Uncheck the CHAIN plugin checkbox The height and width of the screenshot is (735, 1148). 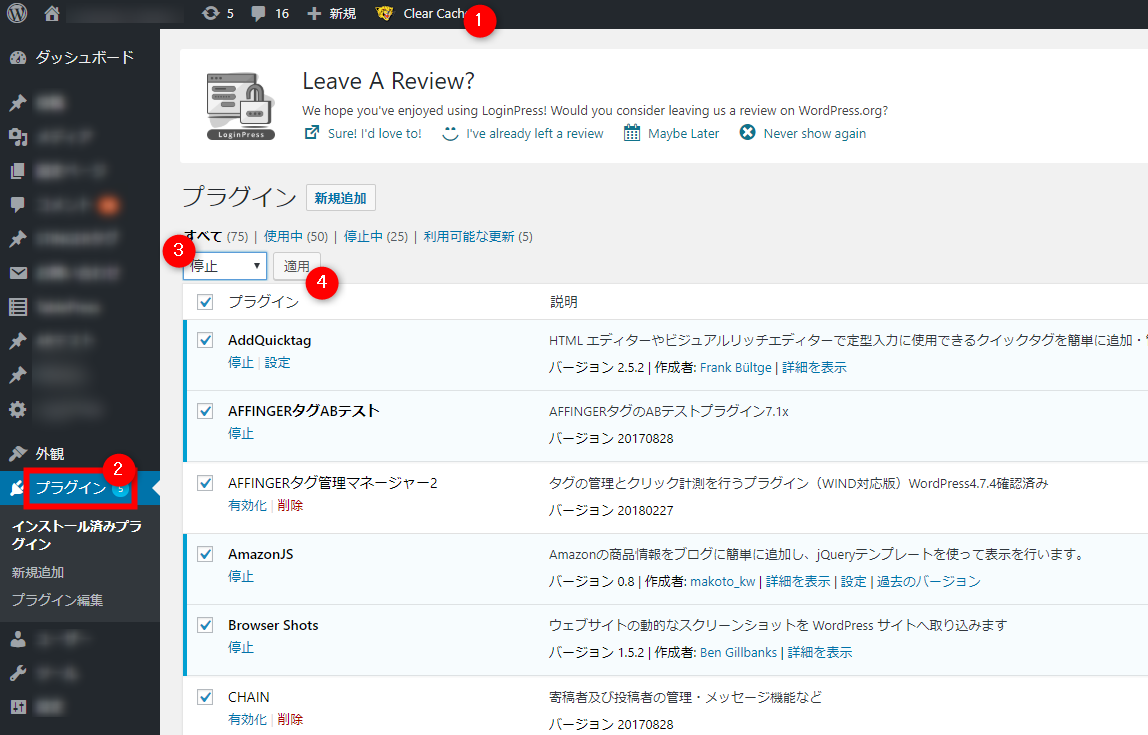tap(205, 697)
